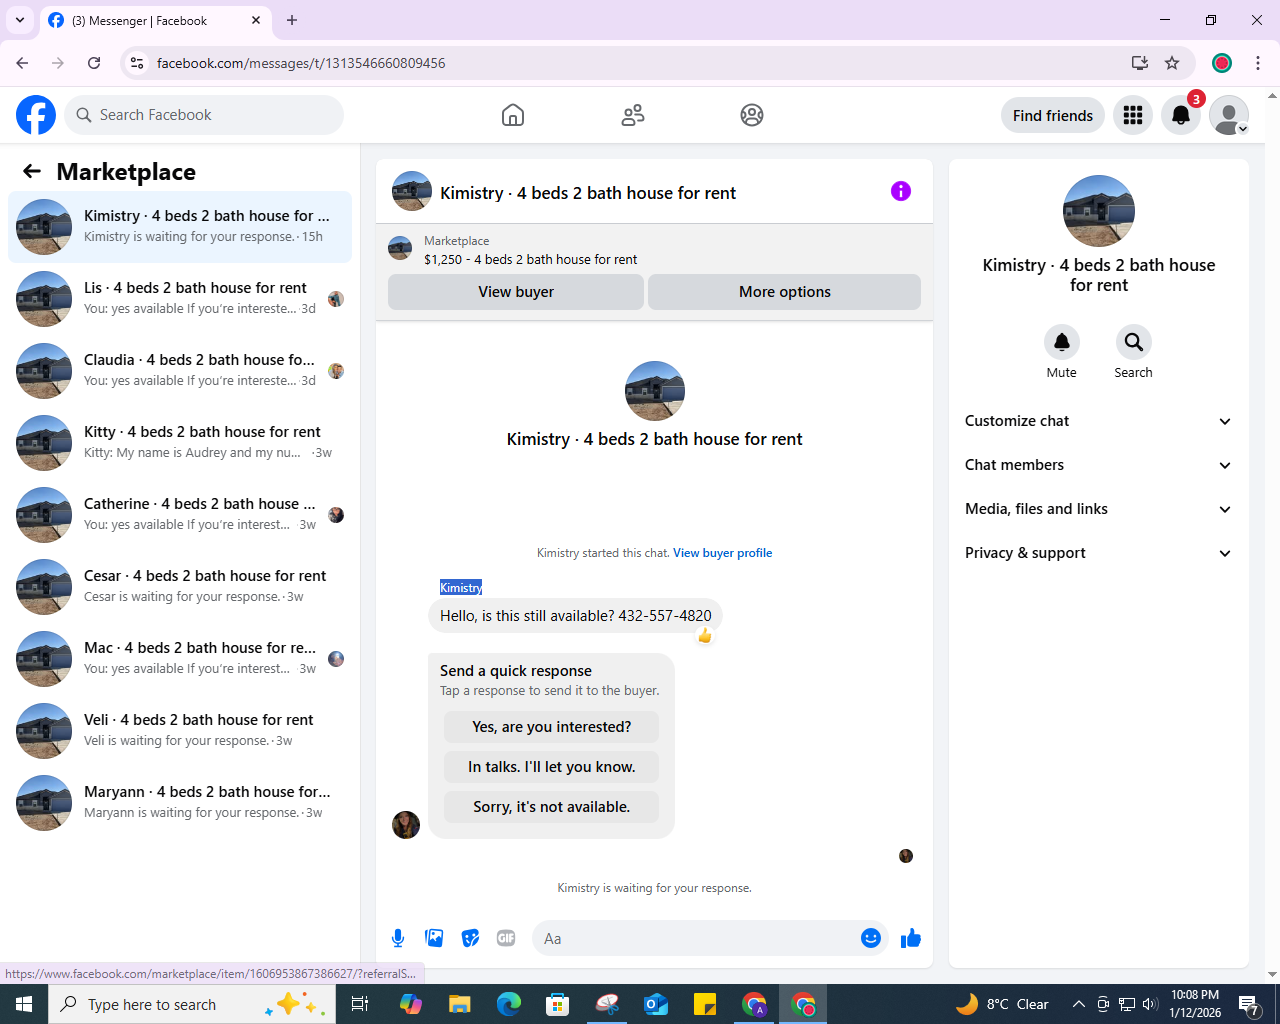Open the Friends icon in top navigation
This screenshot has width=1280, height=1024.
tap(633, 115)
